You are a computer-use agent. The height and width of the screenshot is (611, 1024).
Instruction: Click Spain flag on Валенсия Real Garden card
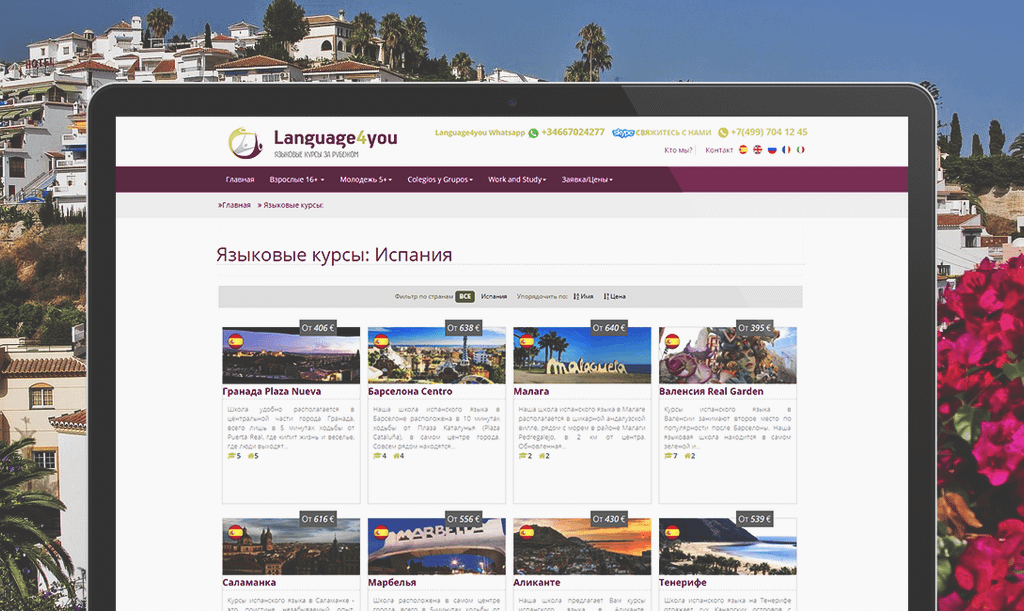673,341
